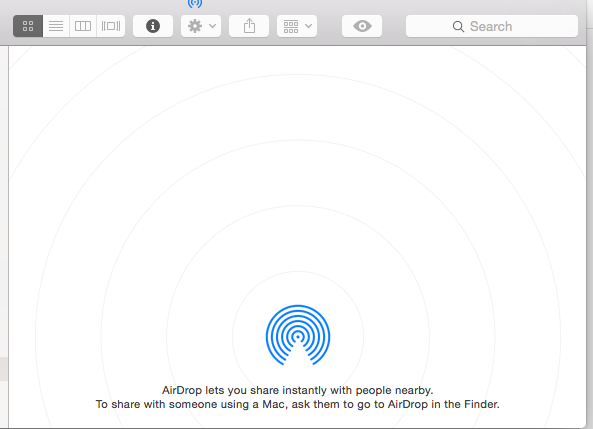Click the Share toolbar button
Screen dimensions: 593x429
point(249,26)
